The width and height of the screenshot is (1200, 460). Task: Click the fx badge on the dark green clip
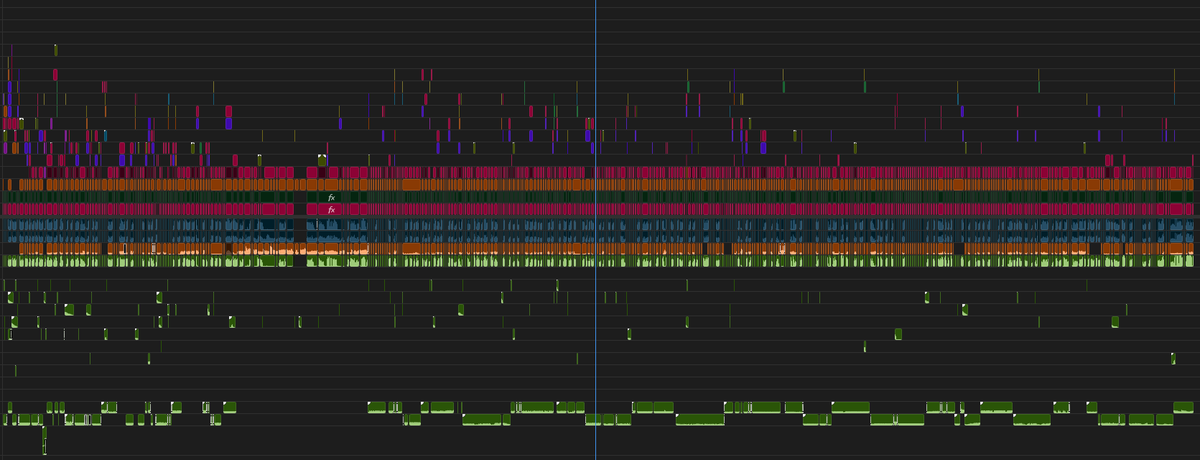[331, 197]
